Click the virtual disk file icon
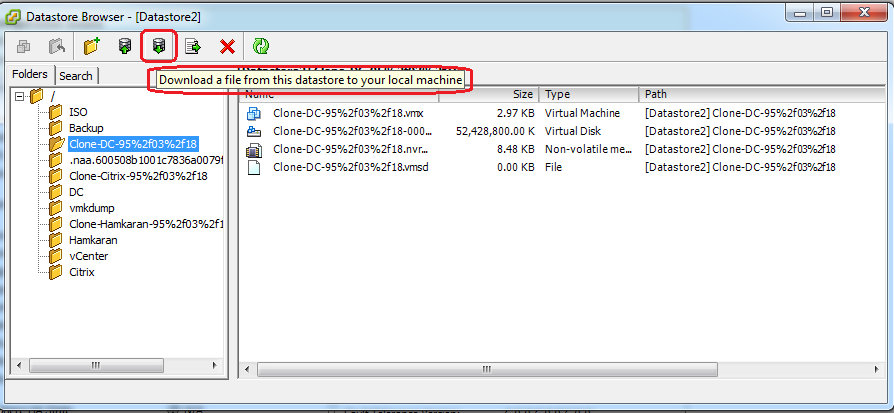This screenshot has height=413, width=894. (253, 132)
